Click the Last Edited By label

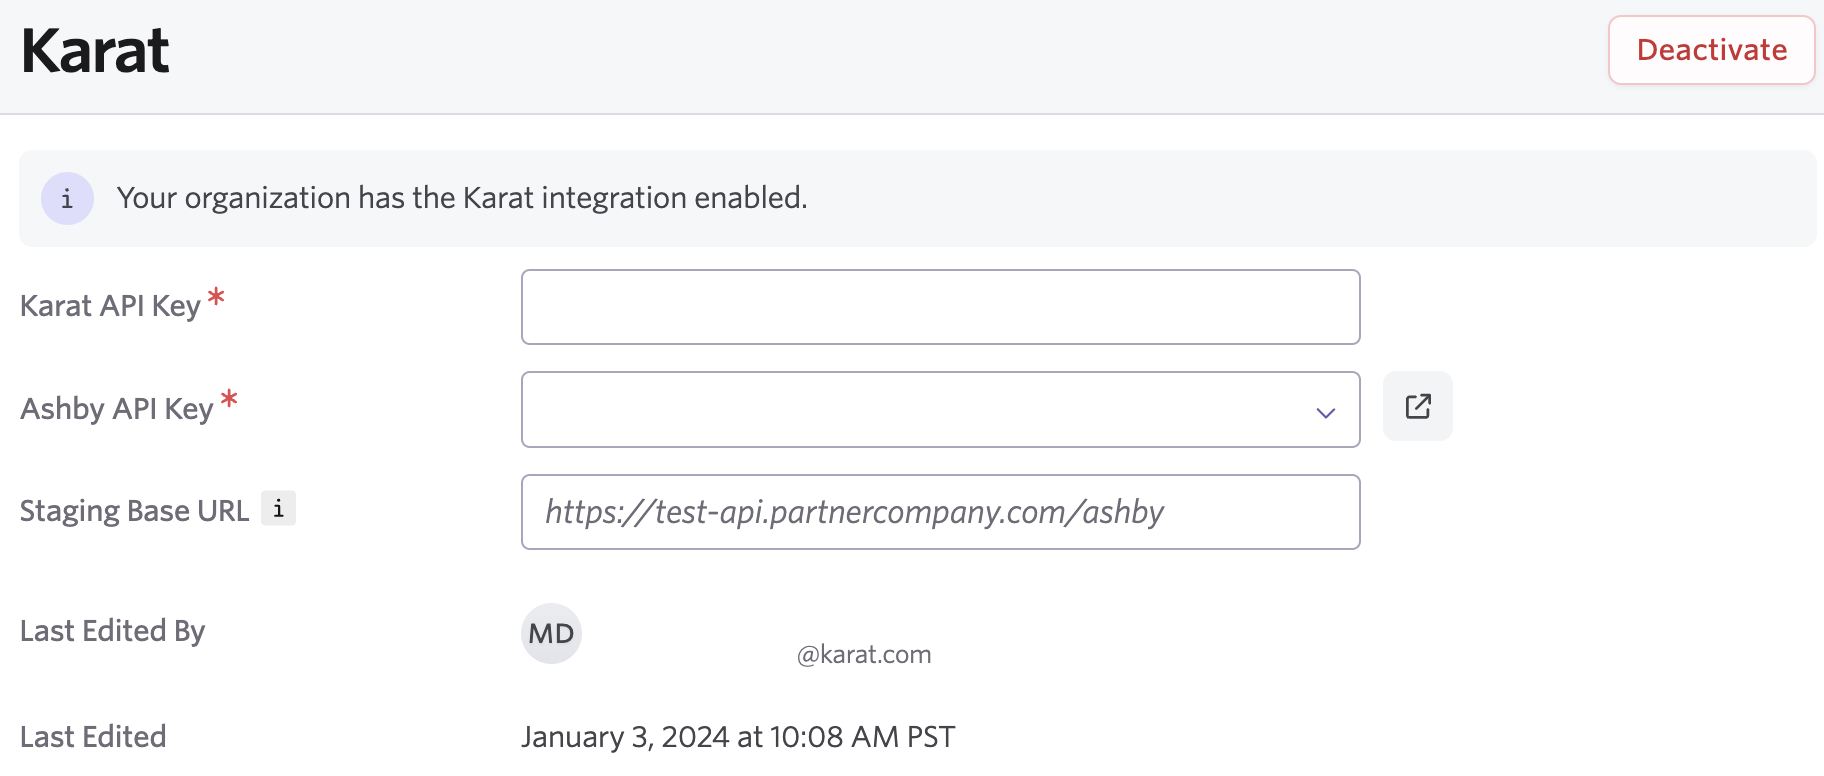[x=112, y=631]
